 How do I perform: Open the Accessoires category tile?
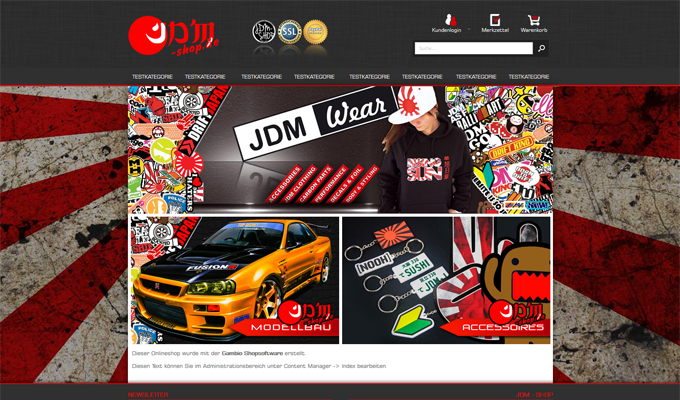[446, 280]
